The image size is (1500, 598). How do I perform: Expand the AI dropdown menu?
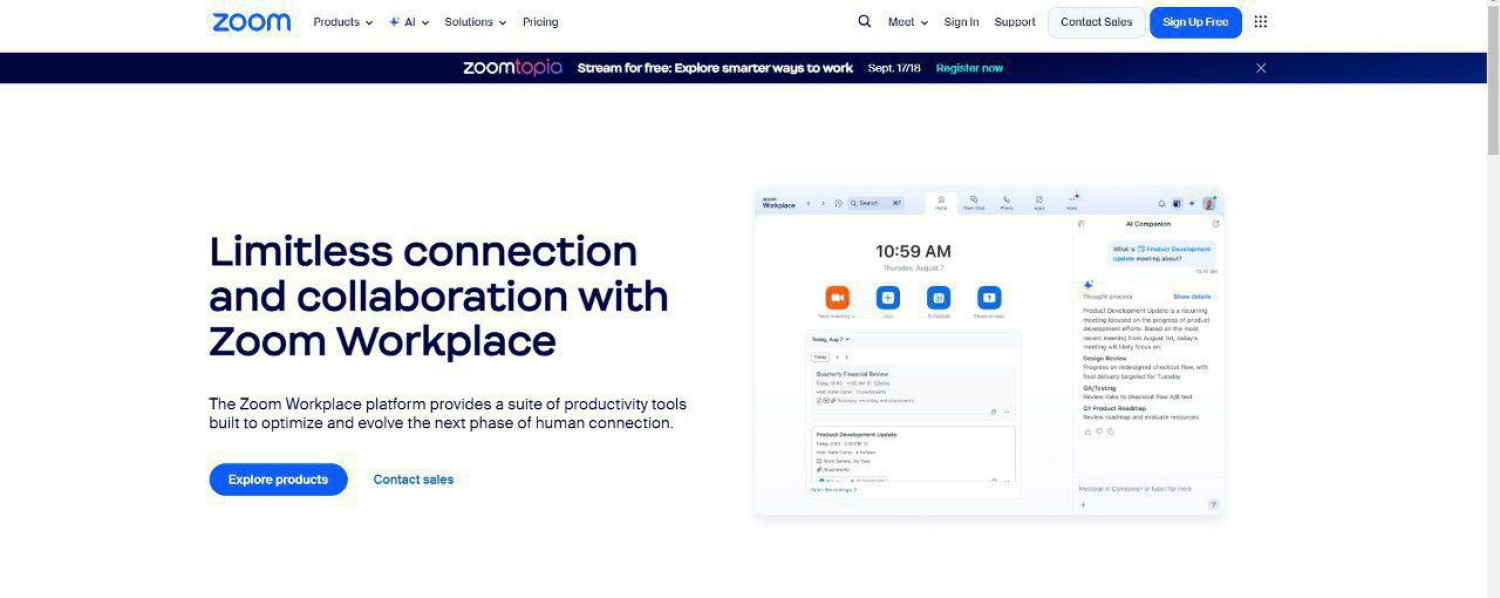[409, 22]
